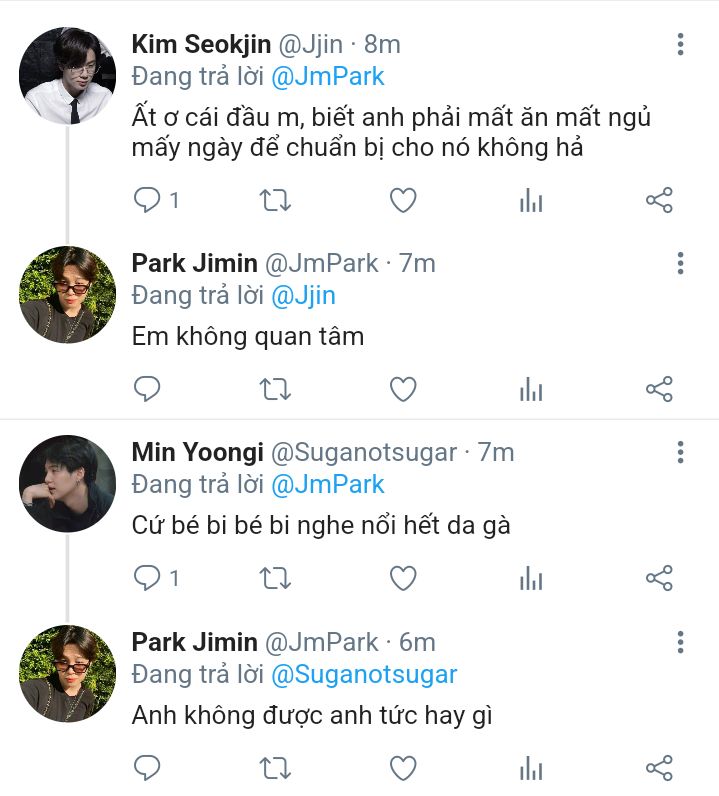
Task: Open more options on Kim Seokjin's tweet
Action: (x=680, y=44)
